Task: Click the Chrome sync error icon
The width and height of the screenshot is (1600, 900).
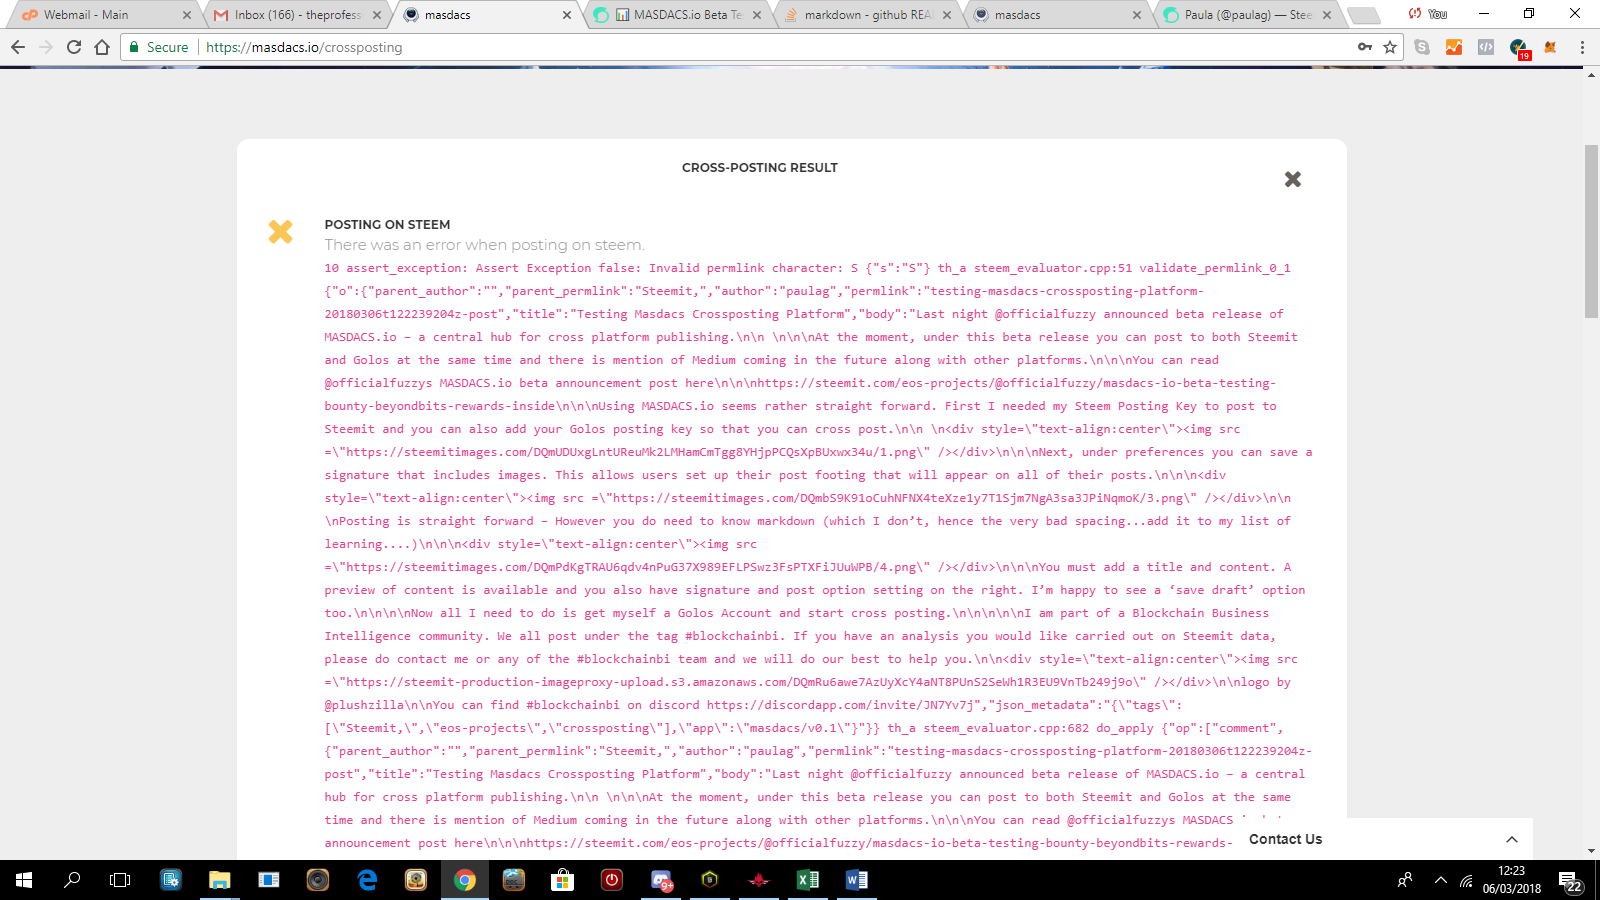Action: (1414, 14)
